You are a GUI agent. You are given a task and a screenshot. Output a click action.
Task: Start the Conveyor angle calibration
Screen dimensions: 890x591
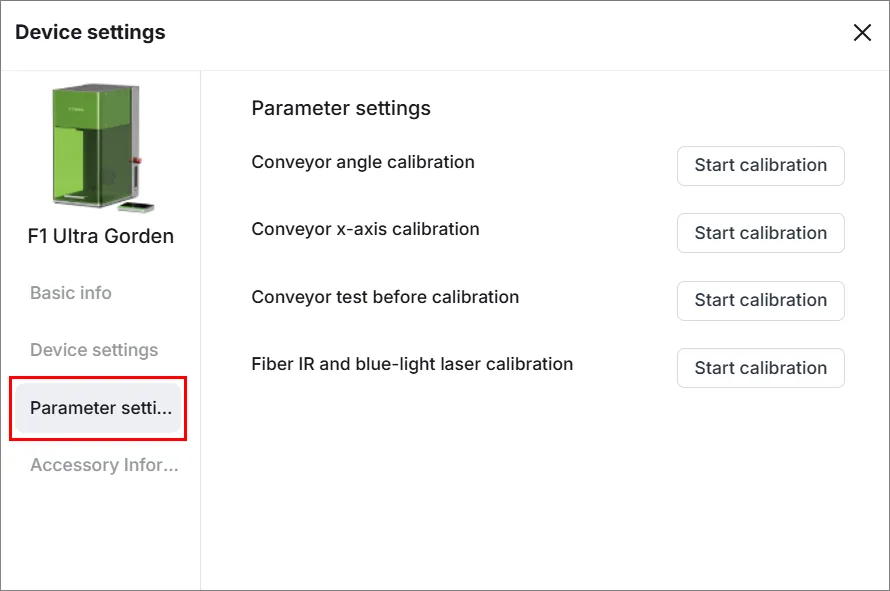click(761, 166)
